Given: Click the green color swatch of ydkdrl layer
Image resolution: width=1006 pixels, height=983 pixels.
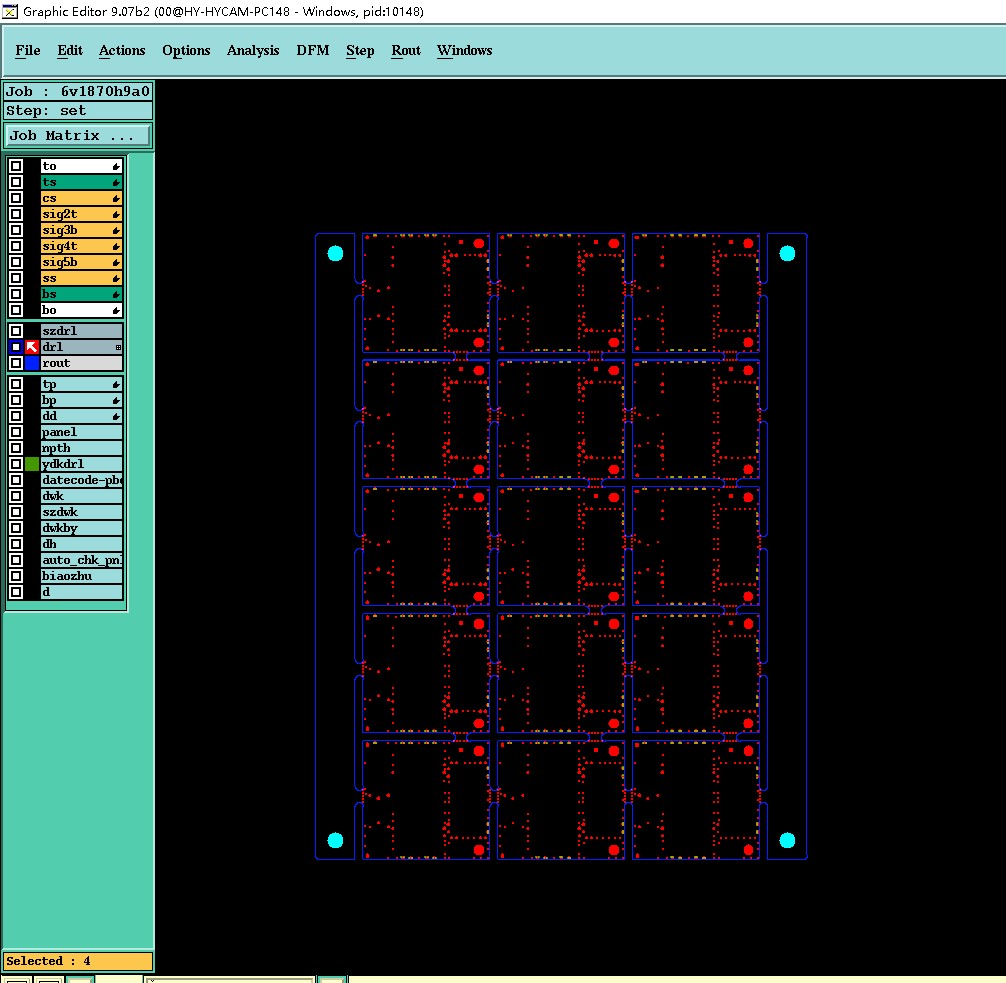Looking at the screenshot, I should [x=32, y=464].
